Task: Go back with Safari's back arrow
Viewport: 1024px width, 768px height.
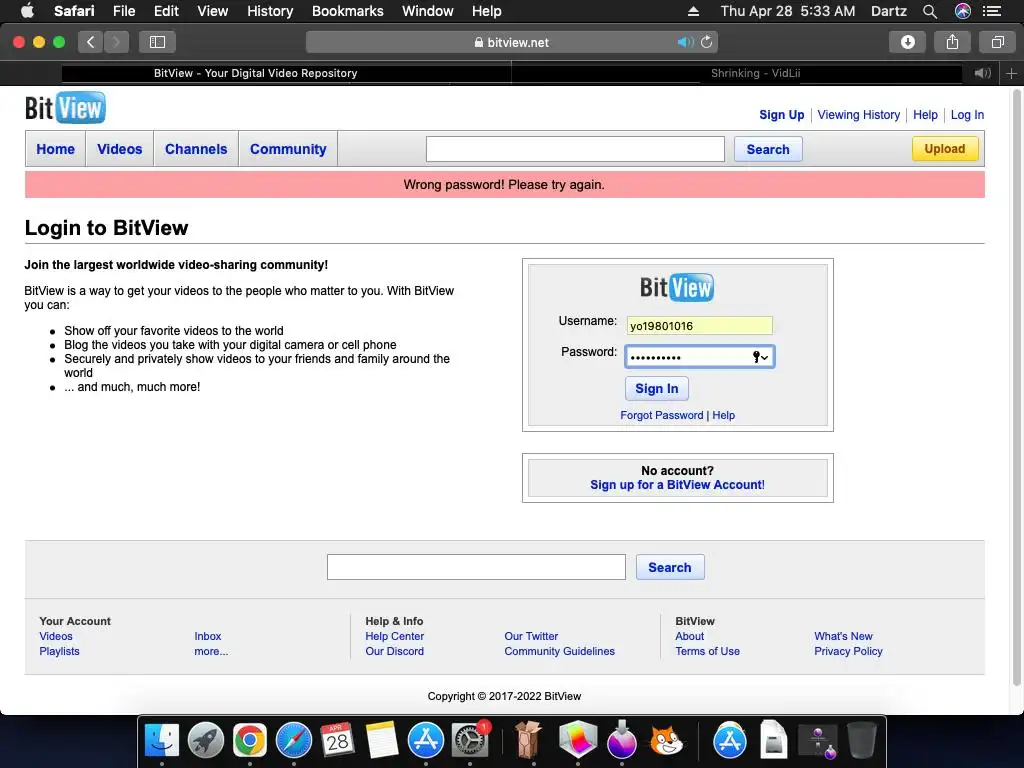Action: [x=91, y=42]
